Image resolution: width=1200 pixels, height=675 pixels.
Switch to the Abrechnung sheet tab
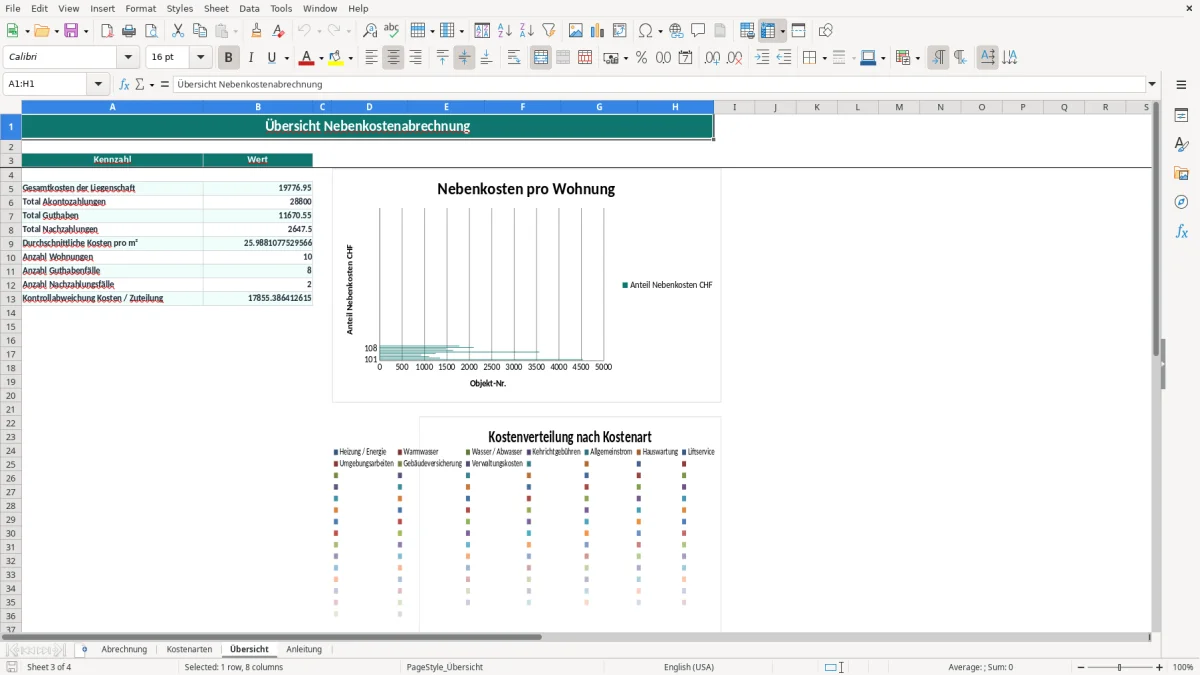(125, 650)
